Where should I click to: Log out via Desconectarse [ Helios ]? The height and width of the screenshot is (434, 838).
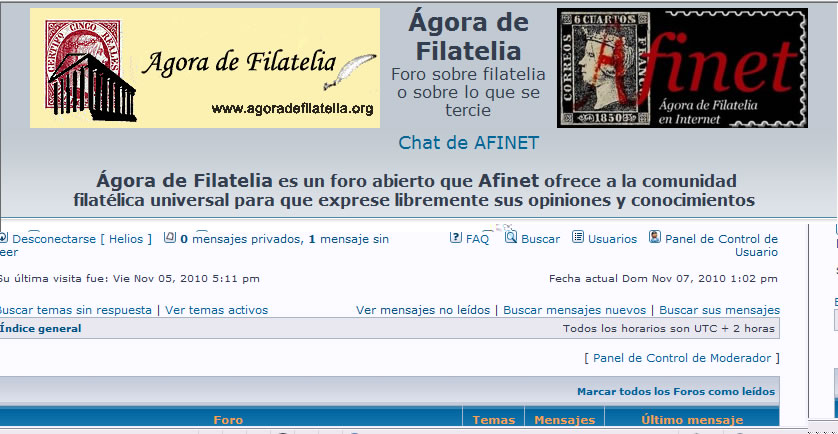click(82, 239)
